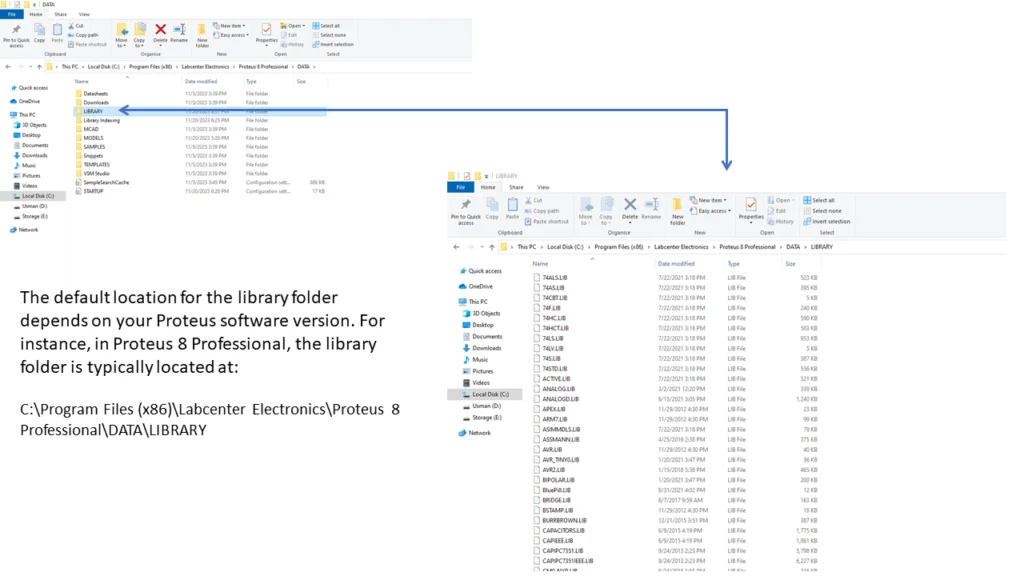Expand Easy access dropdown in LIBRARY window
Screen dimensions: 1024x576
(713, 211)
